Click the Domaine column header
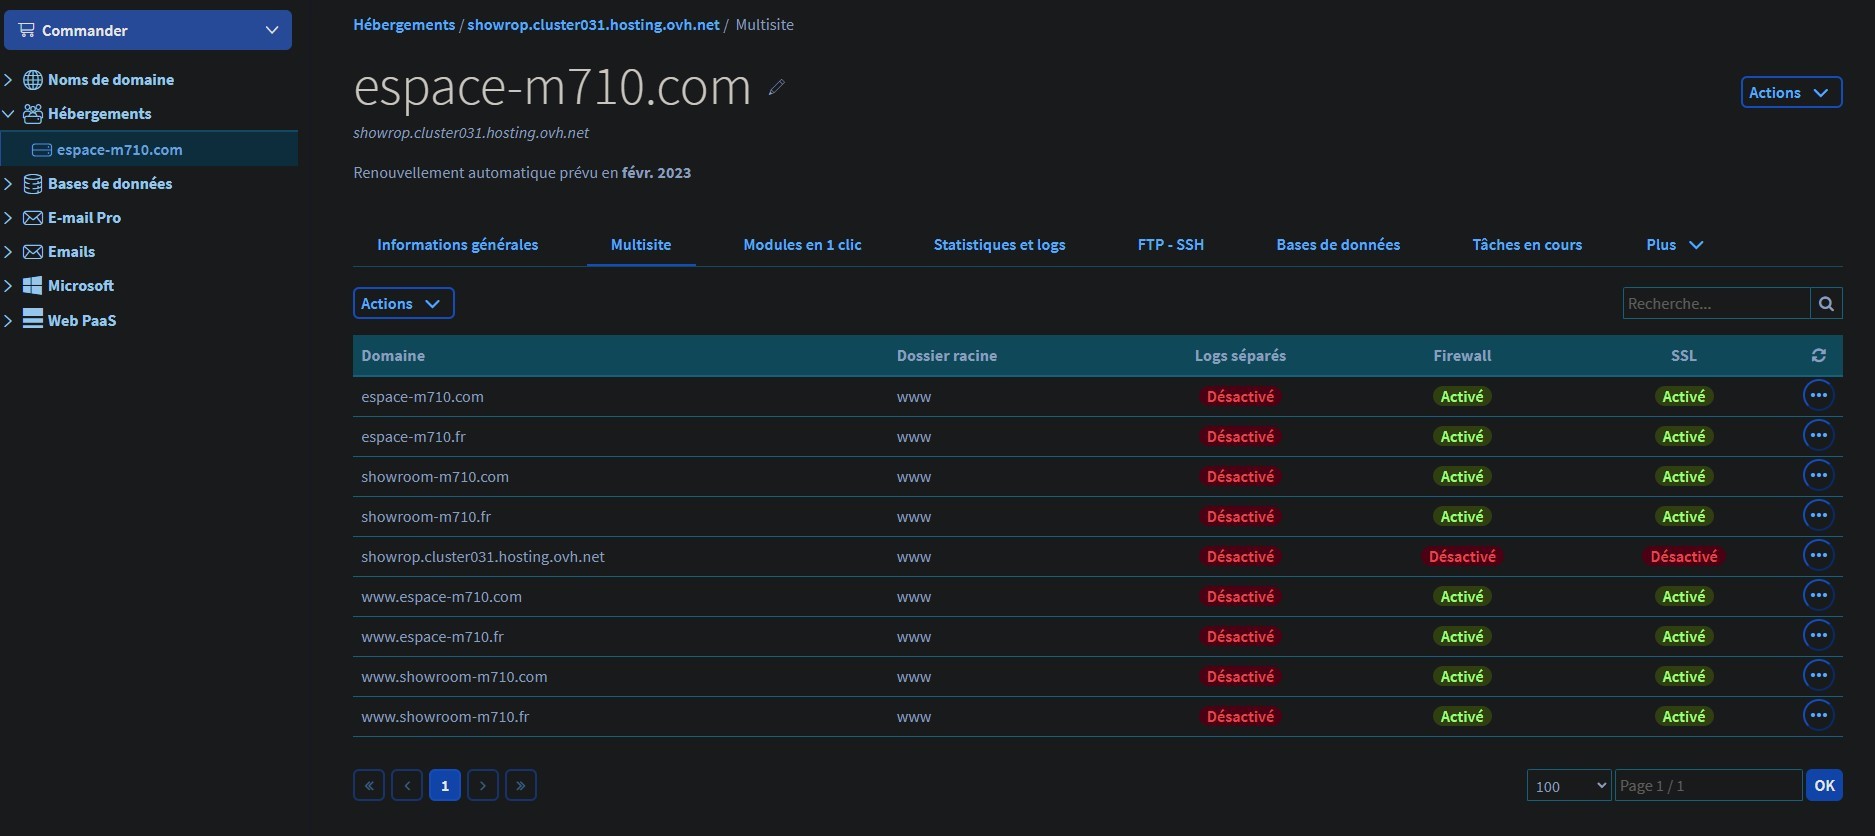Screen dimensions: 1875x836 tap(393, 356)
